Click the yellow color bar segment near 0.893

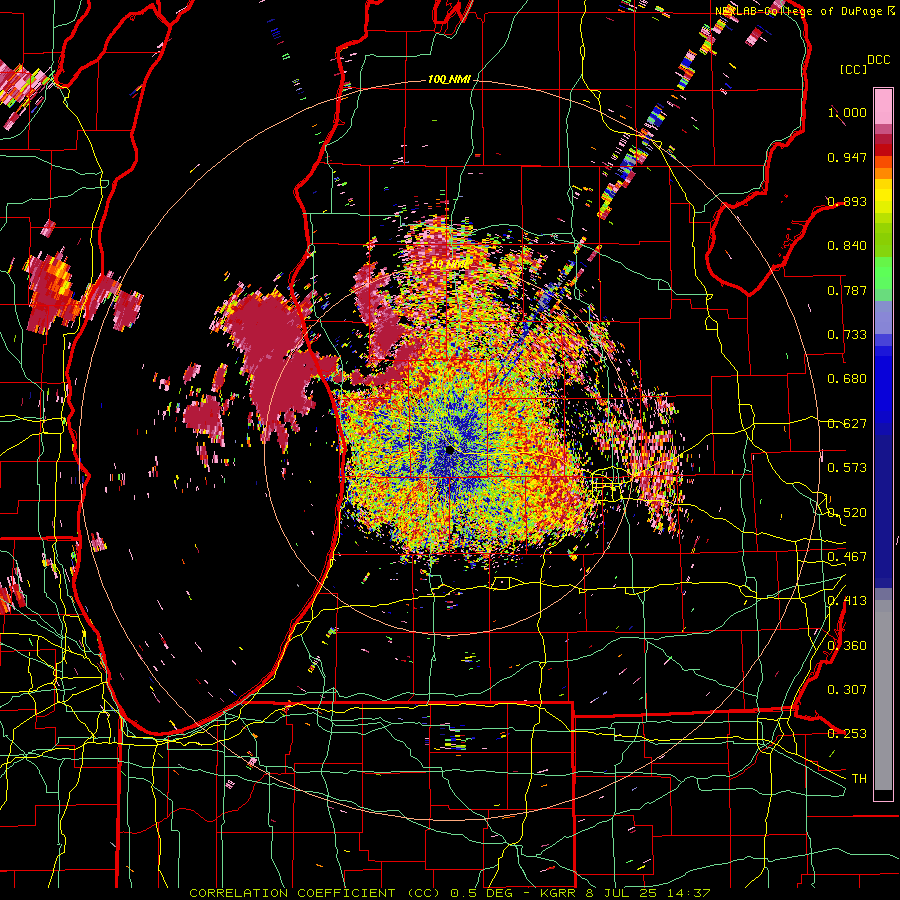pyautogui.click(x=883, y=196)
